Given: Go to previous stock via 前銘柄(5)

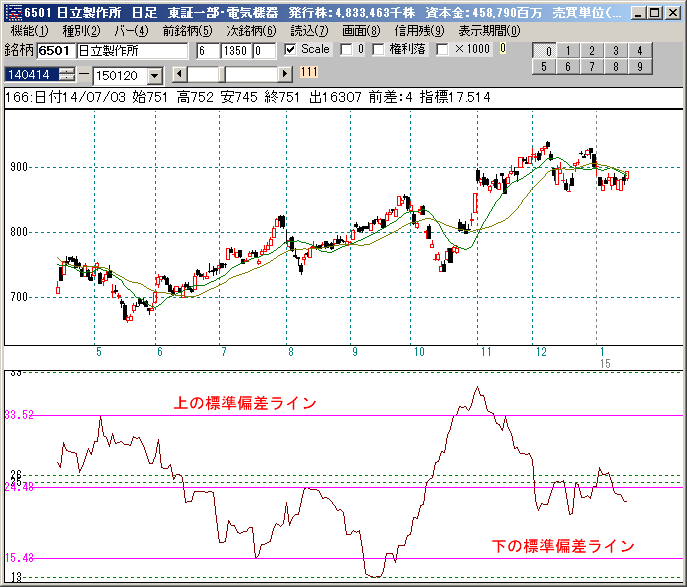Looking at the screenshot, I should coord(188,31).
